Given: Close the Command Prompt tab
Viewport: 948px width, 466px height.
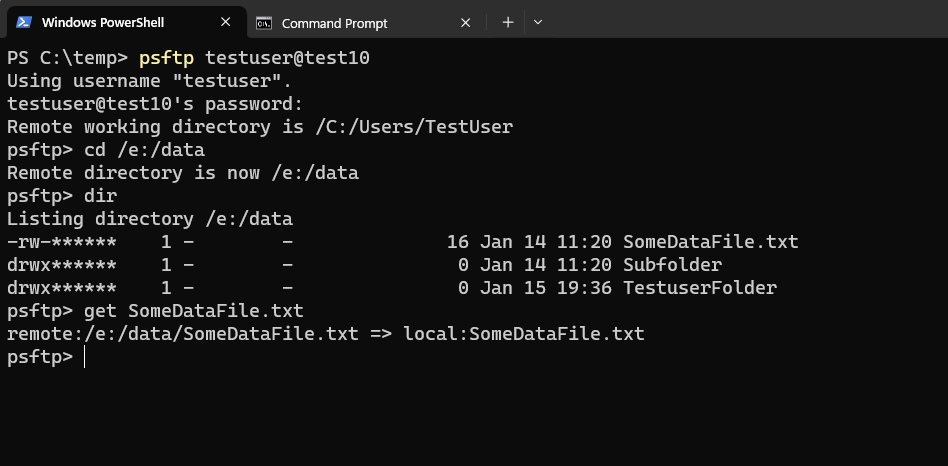Looking at the screenshot, I should coord(466,23).
